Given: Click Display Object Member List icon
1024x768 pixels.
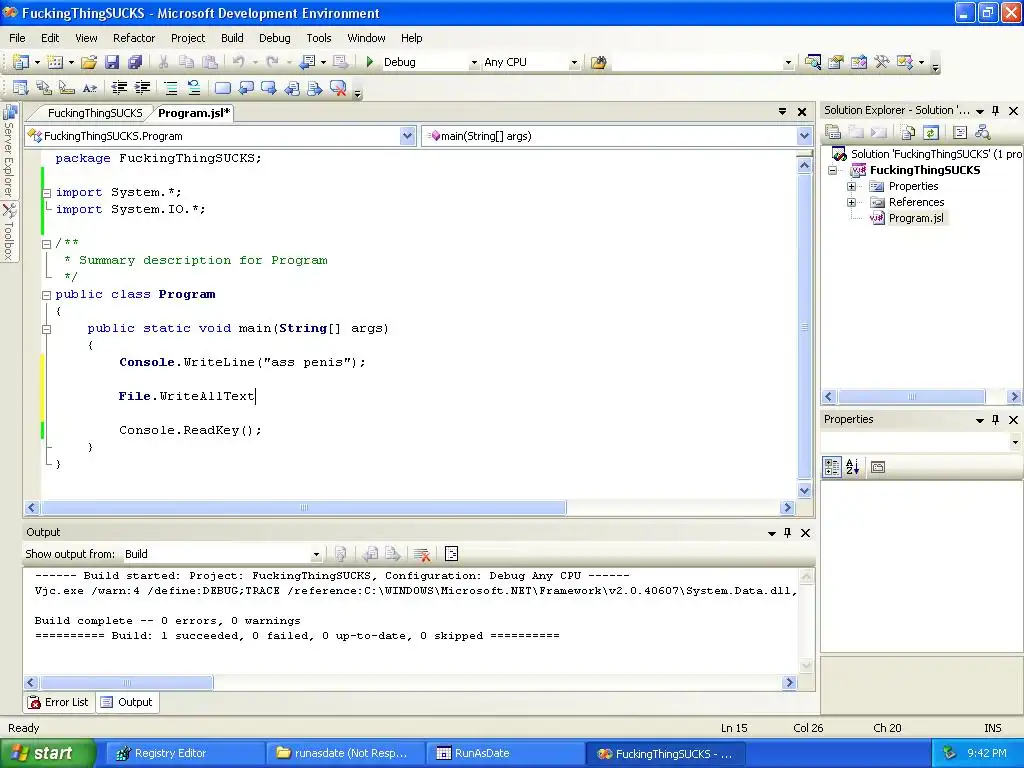Looking at the screenshot, I should (20, 88).
